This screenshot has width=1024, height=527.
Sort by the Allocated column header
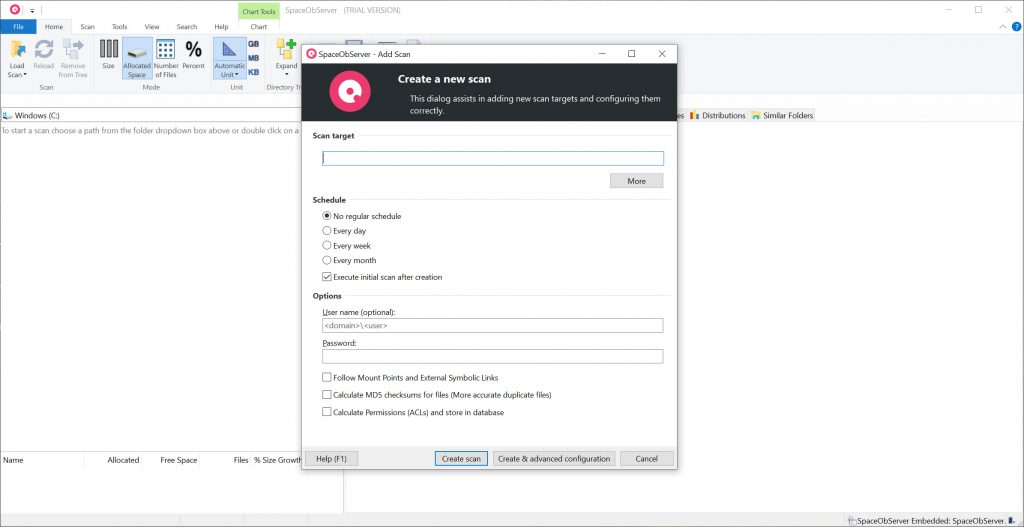[112, 460]
